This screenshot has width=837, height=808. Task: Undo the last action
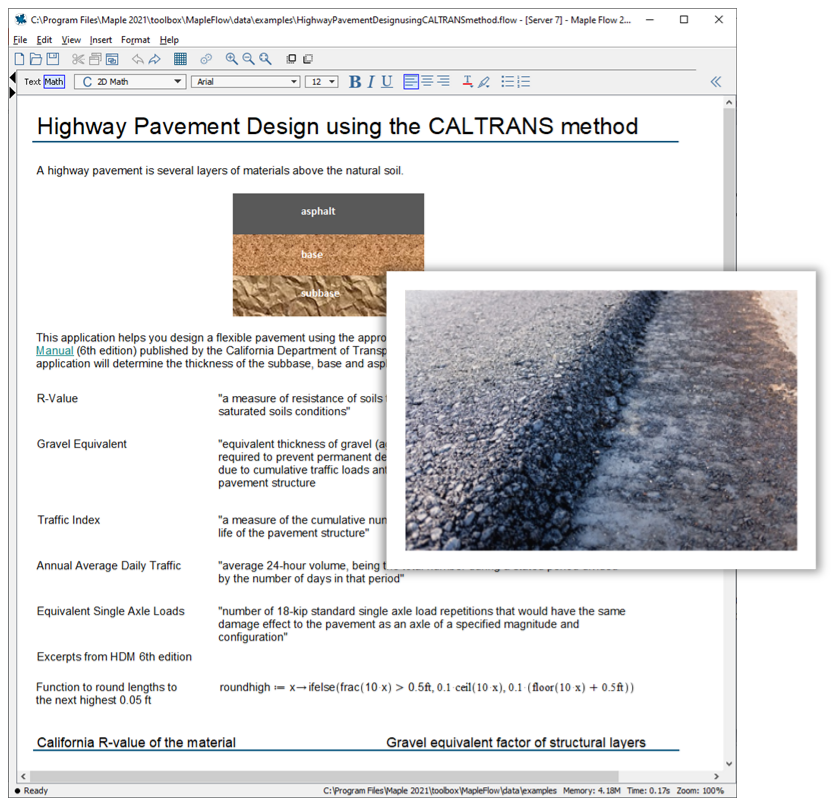click(x=138, y=59)
